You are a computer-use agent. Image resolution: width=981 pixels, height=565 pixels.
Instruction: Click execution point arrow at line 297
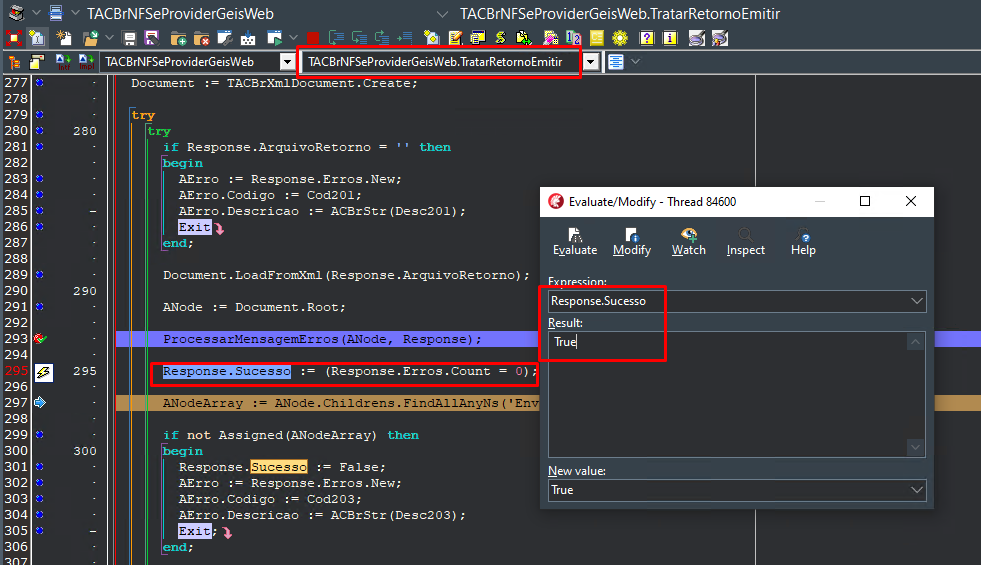point(40,402)
